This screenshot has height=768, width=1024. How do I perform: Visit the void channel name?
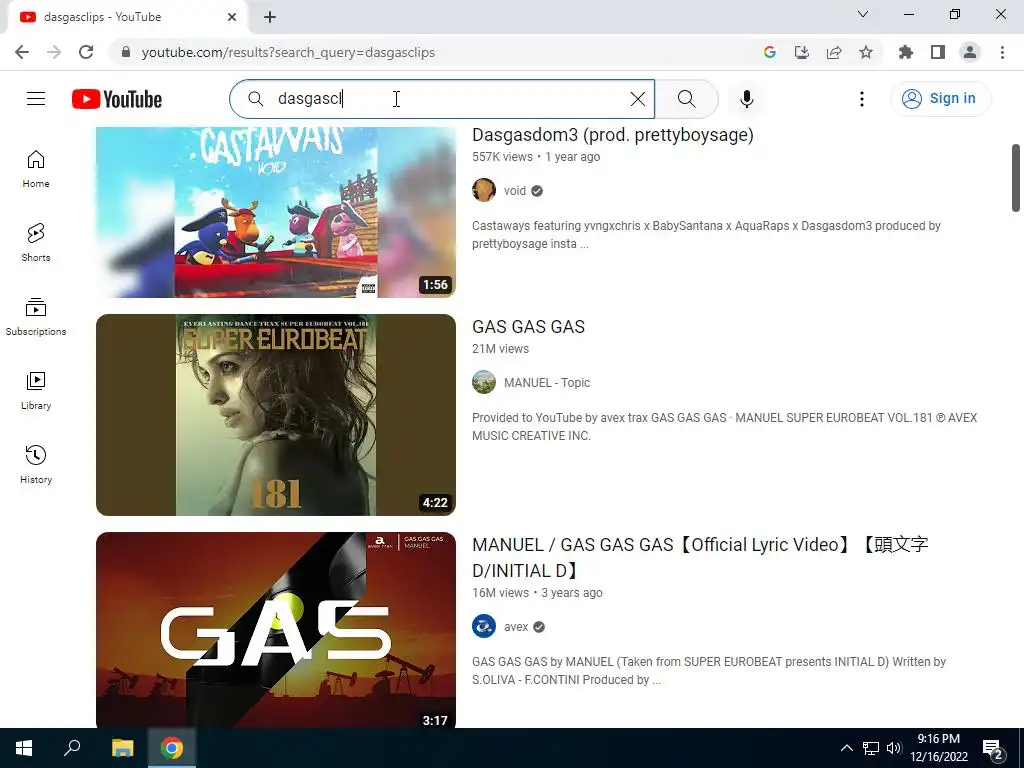(515, 191)
